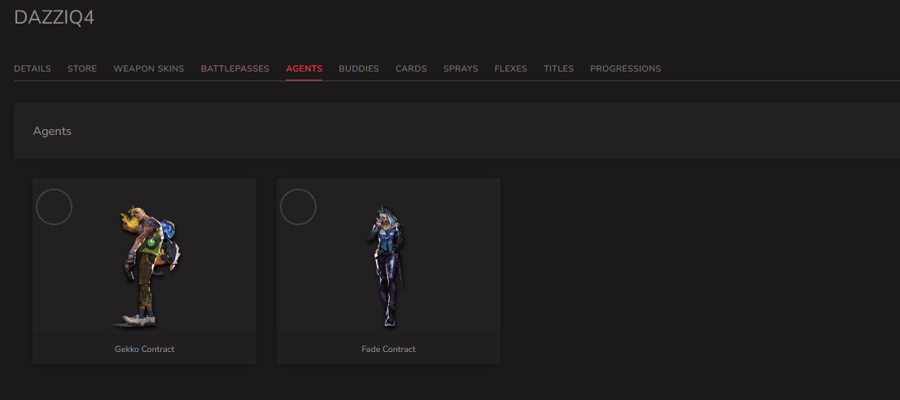The width and height of the screenshot is (900, 400).
Task: Click the Gekko Contract label
Action: click(x=144, y=349)
